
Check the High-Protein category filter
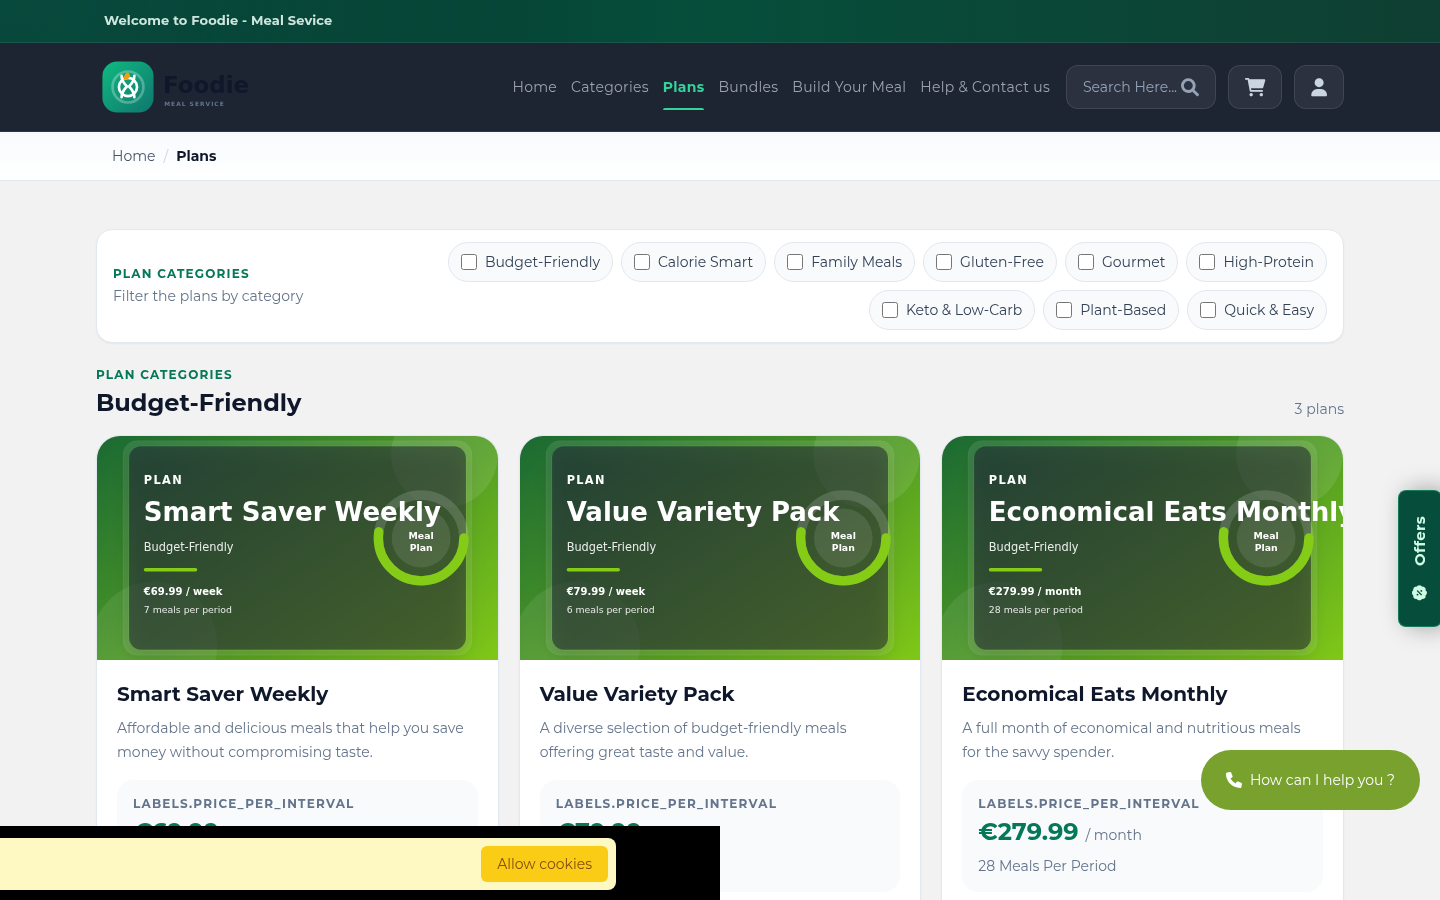tap(1207, 262)
